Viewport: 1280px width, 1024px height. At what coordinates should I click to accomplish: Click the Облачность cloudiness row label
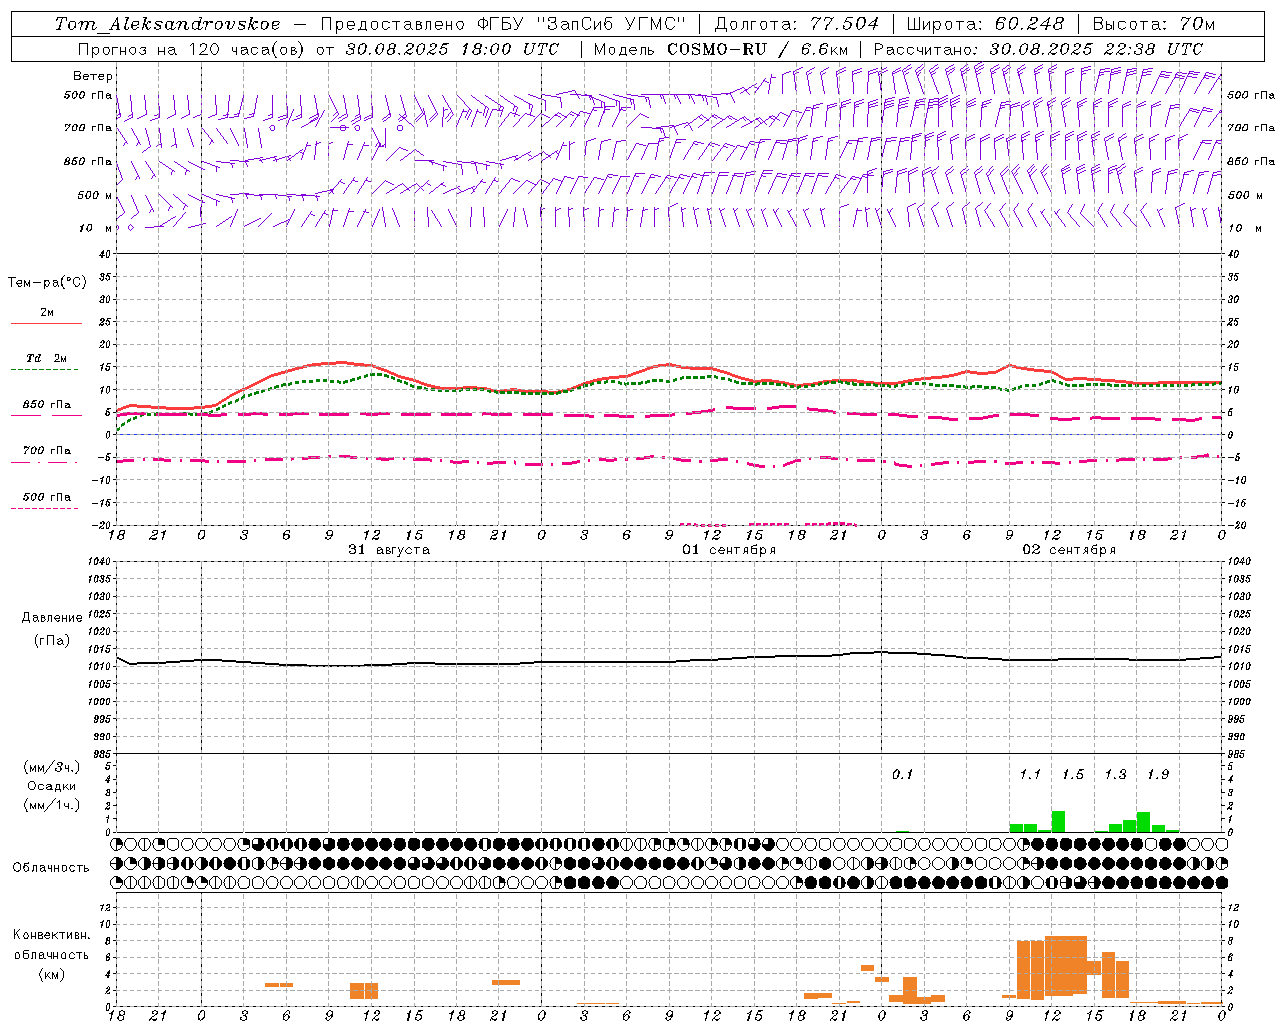[x=51, y=867]
